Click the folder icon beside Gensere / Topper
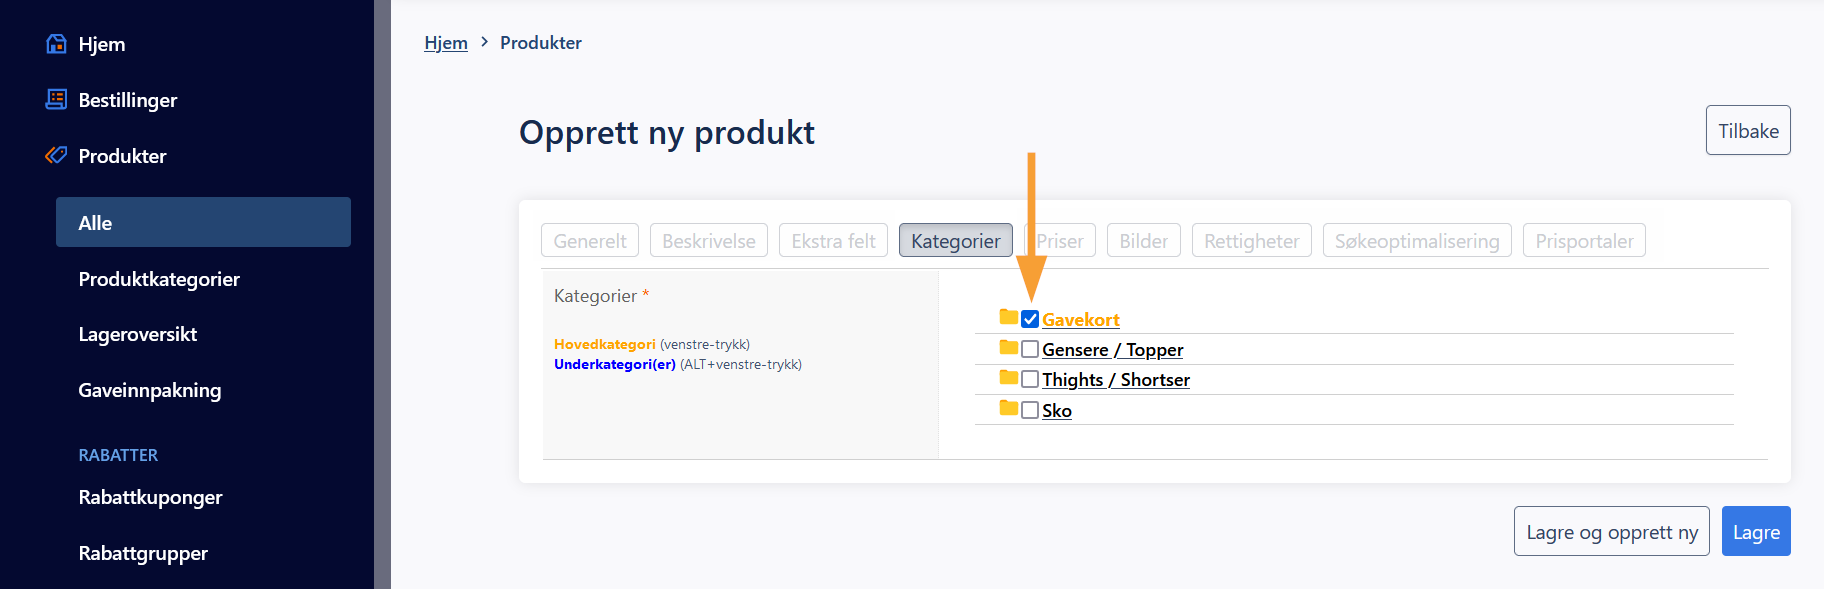The height and width of the screenshot is (589, 1824). [x=1008, y=348]
